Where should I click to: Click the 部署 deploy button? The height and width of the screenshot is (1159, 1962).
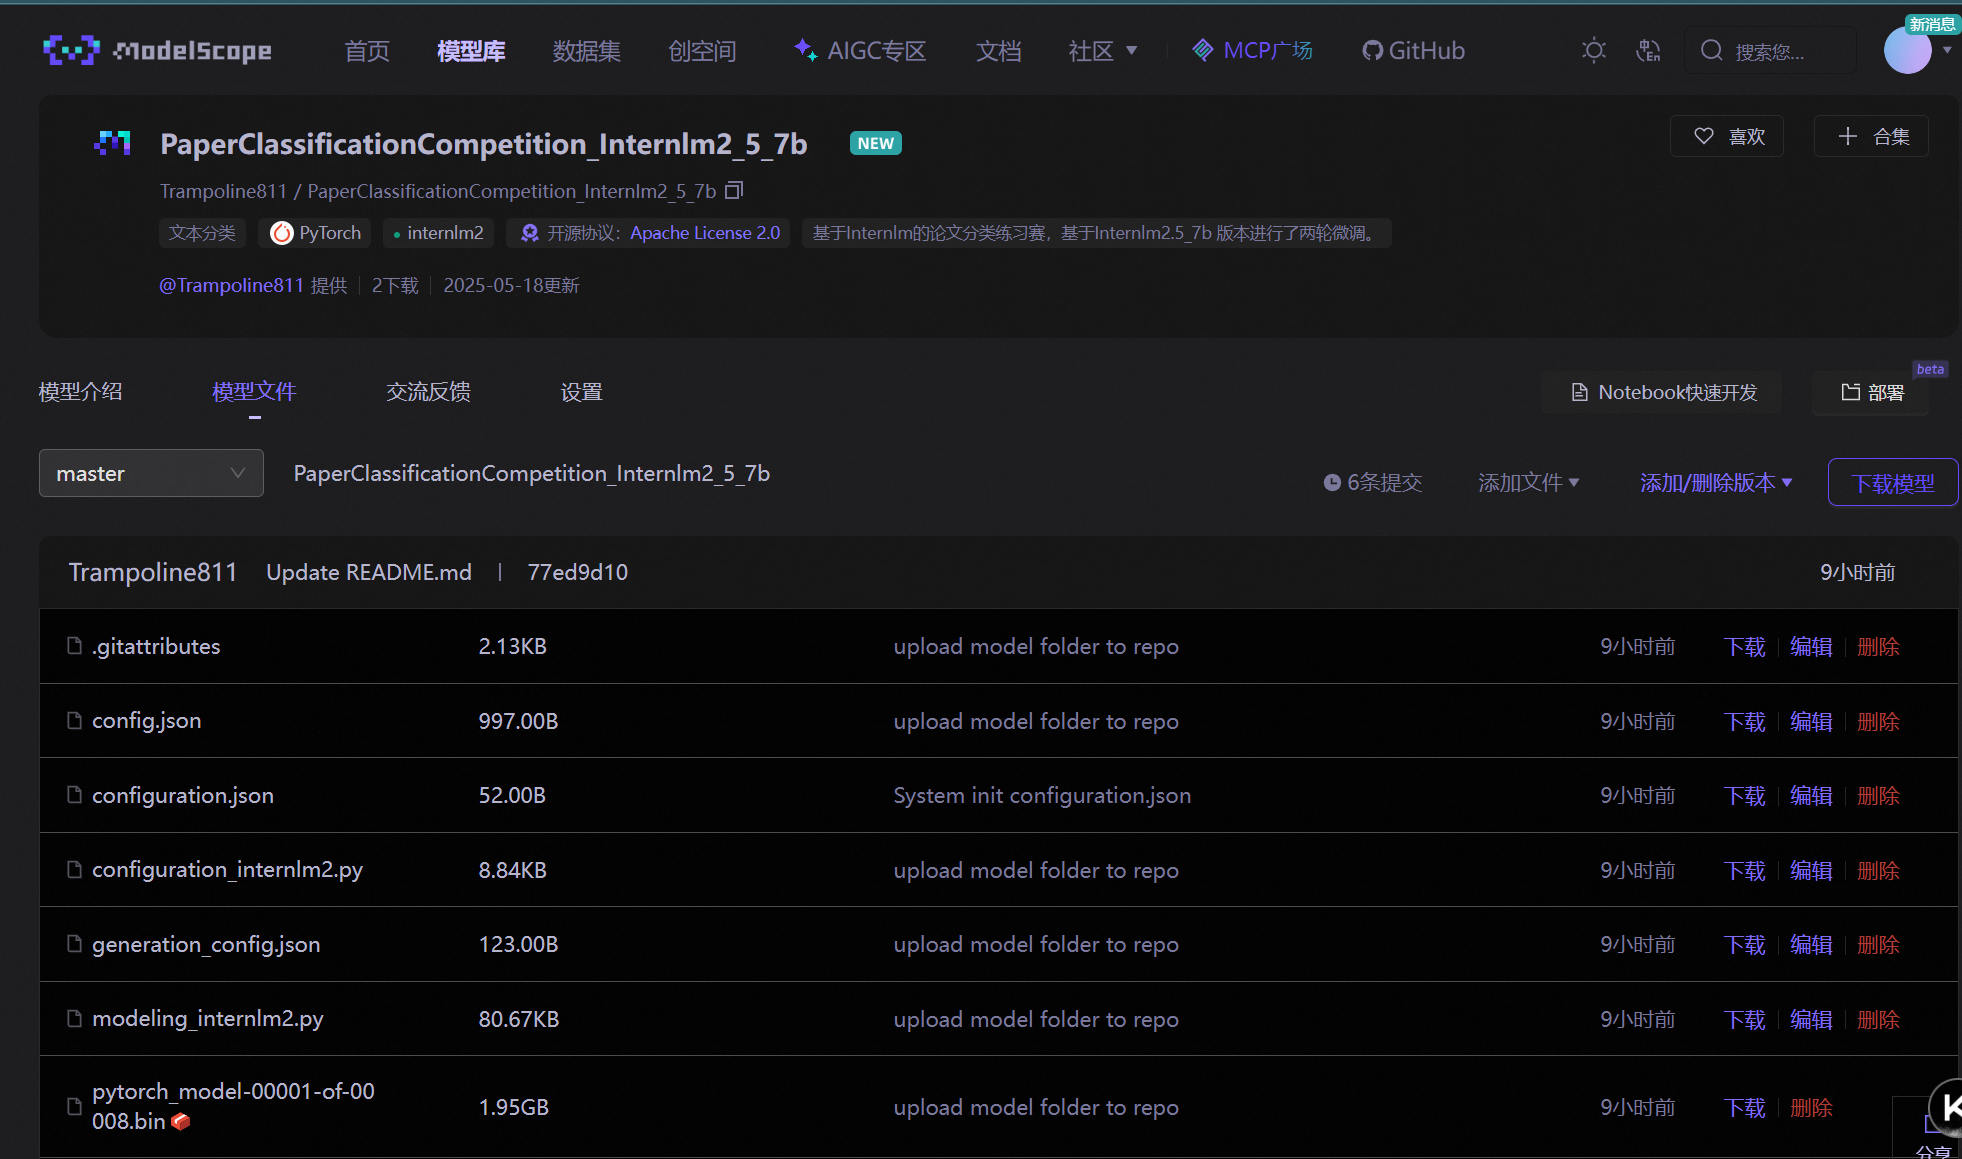coord(1871,392)
